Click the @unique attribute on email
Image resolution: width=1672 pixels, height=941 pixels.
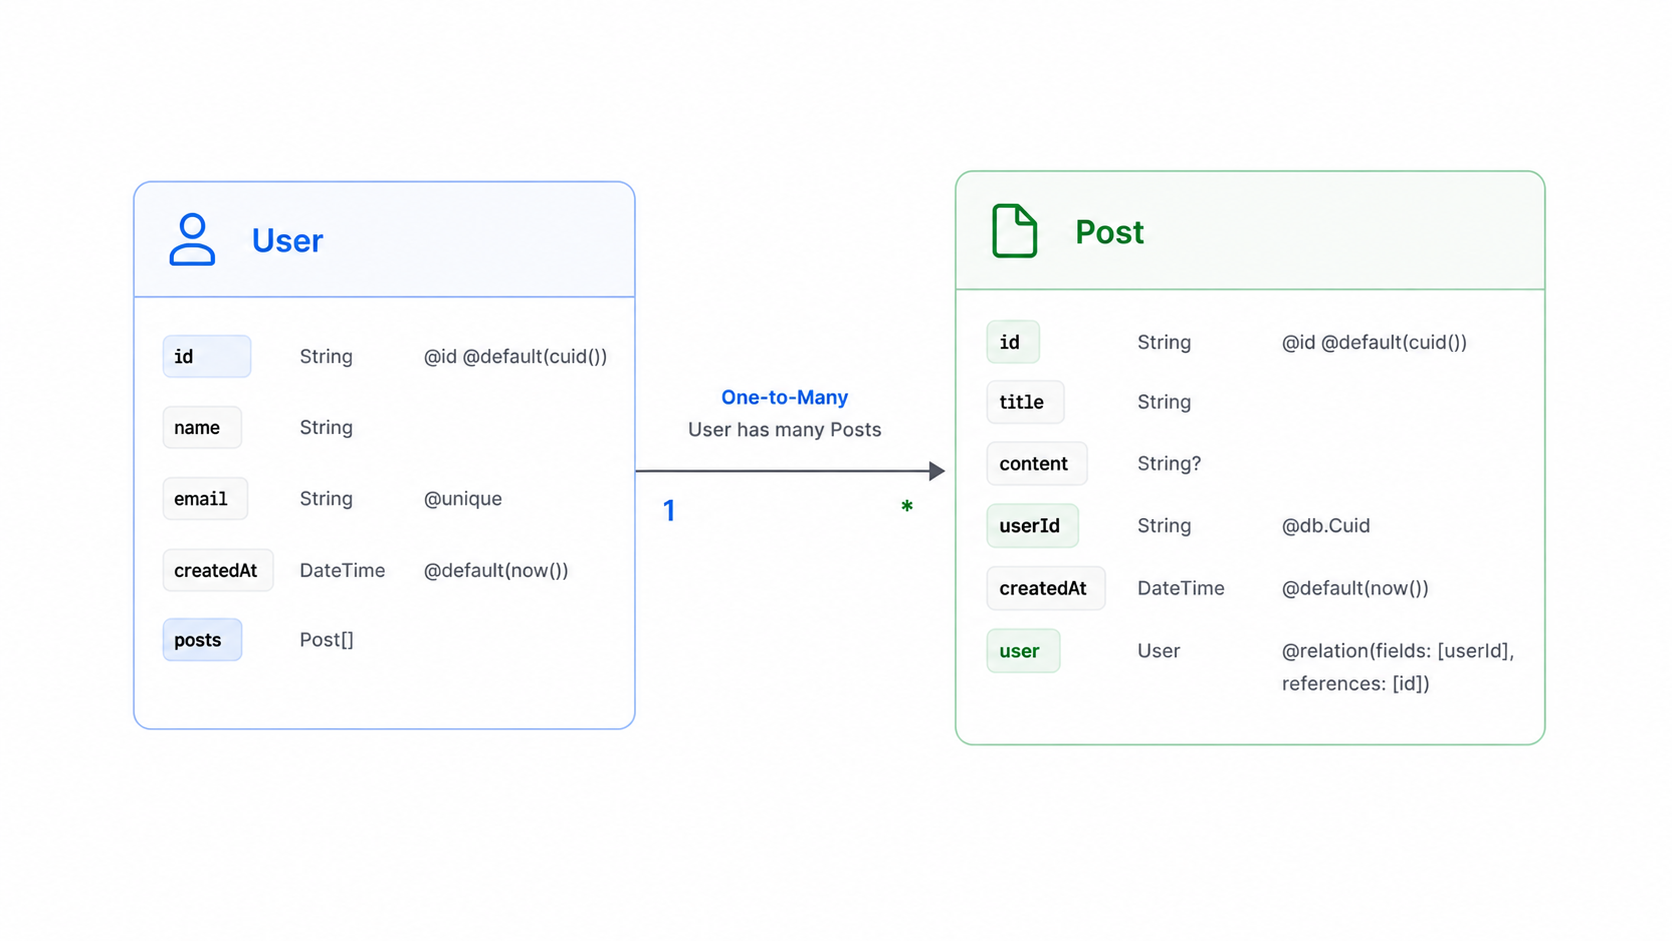pos(463,498)
